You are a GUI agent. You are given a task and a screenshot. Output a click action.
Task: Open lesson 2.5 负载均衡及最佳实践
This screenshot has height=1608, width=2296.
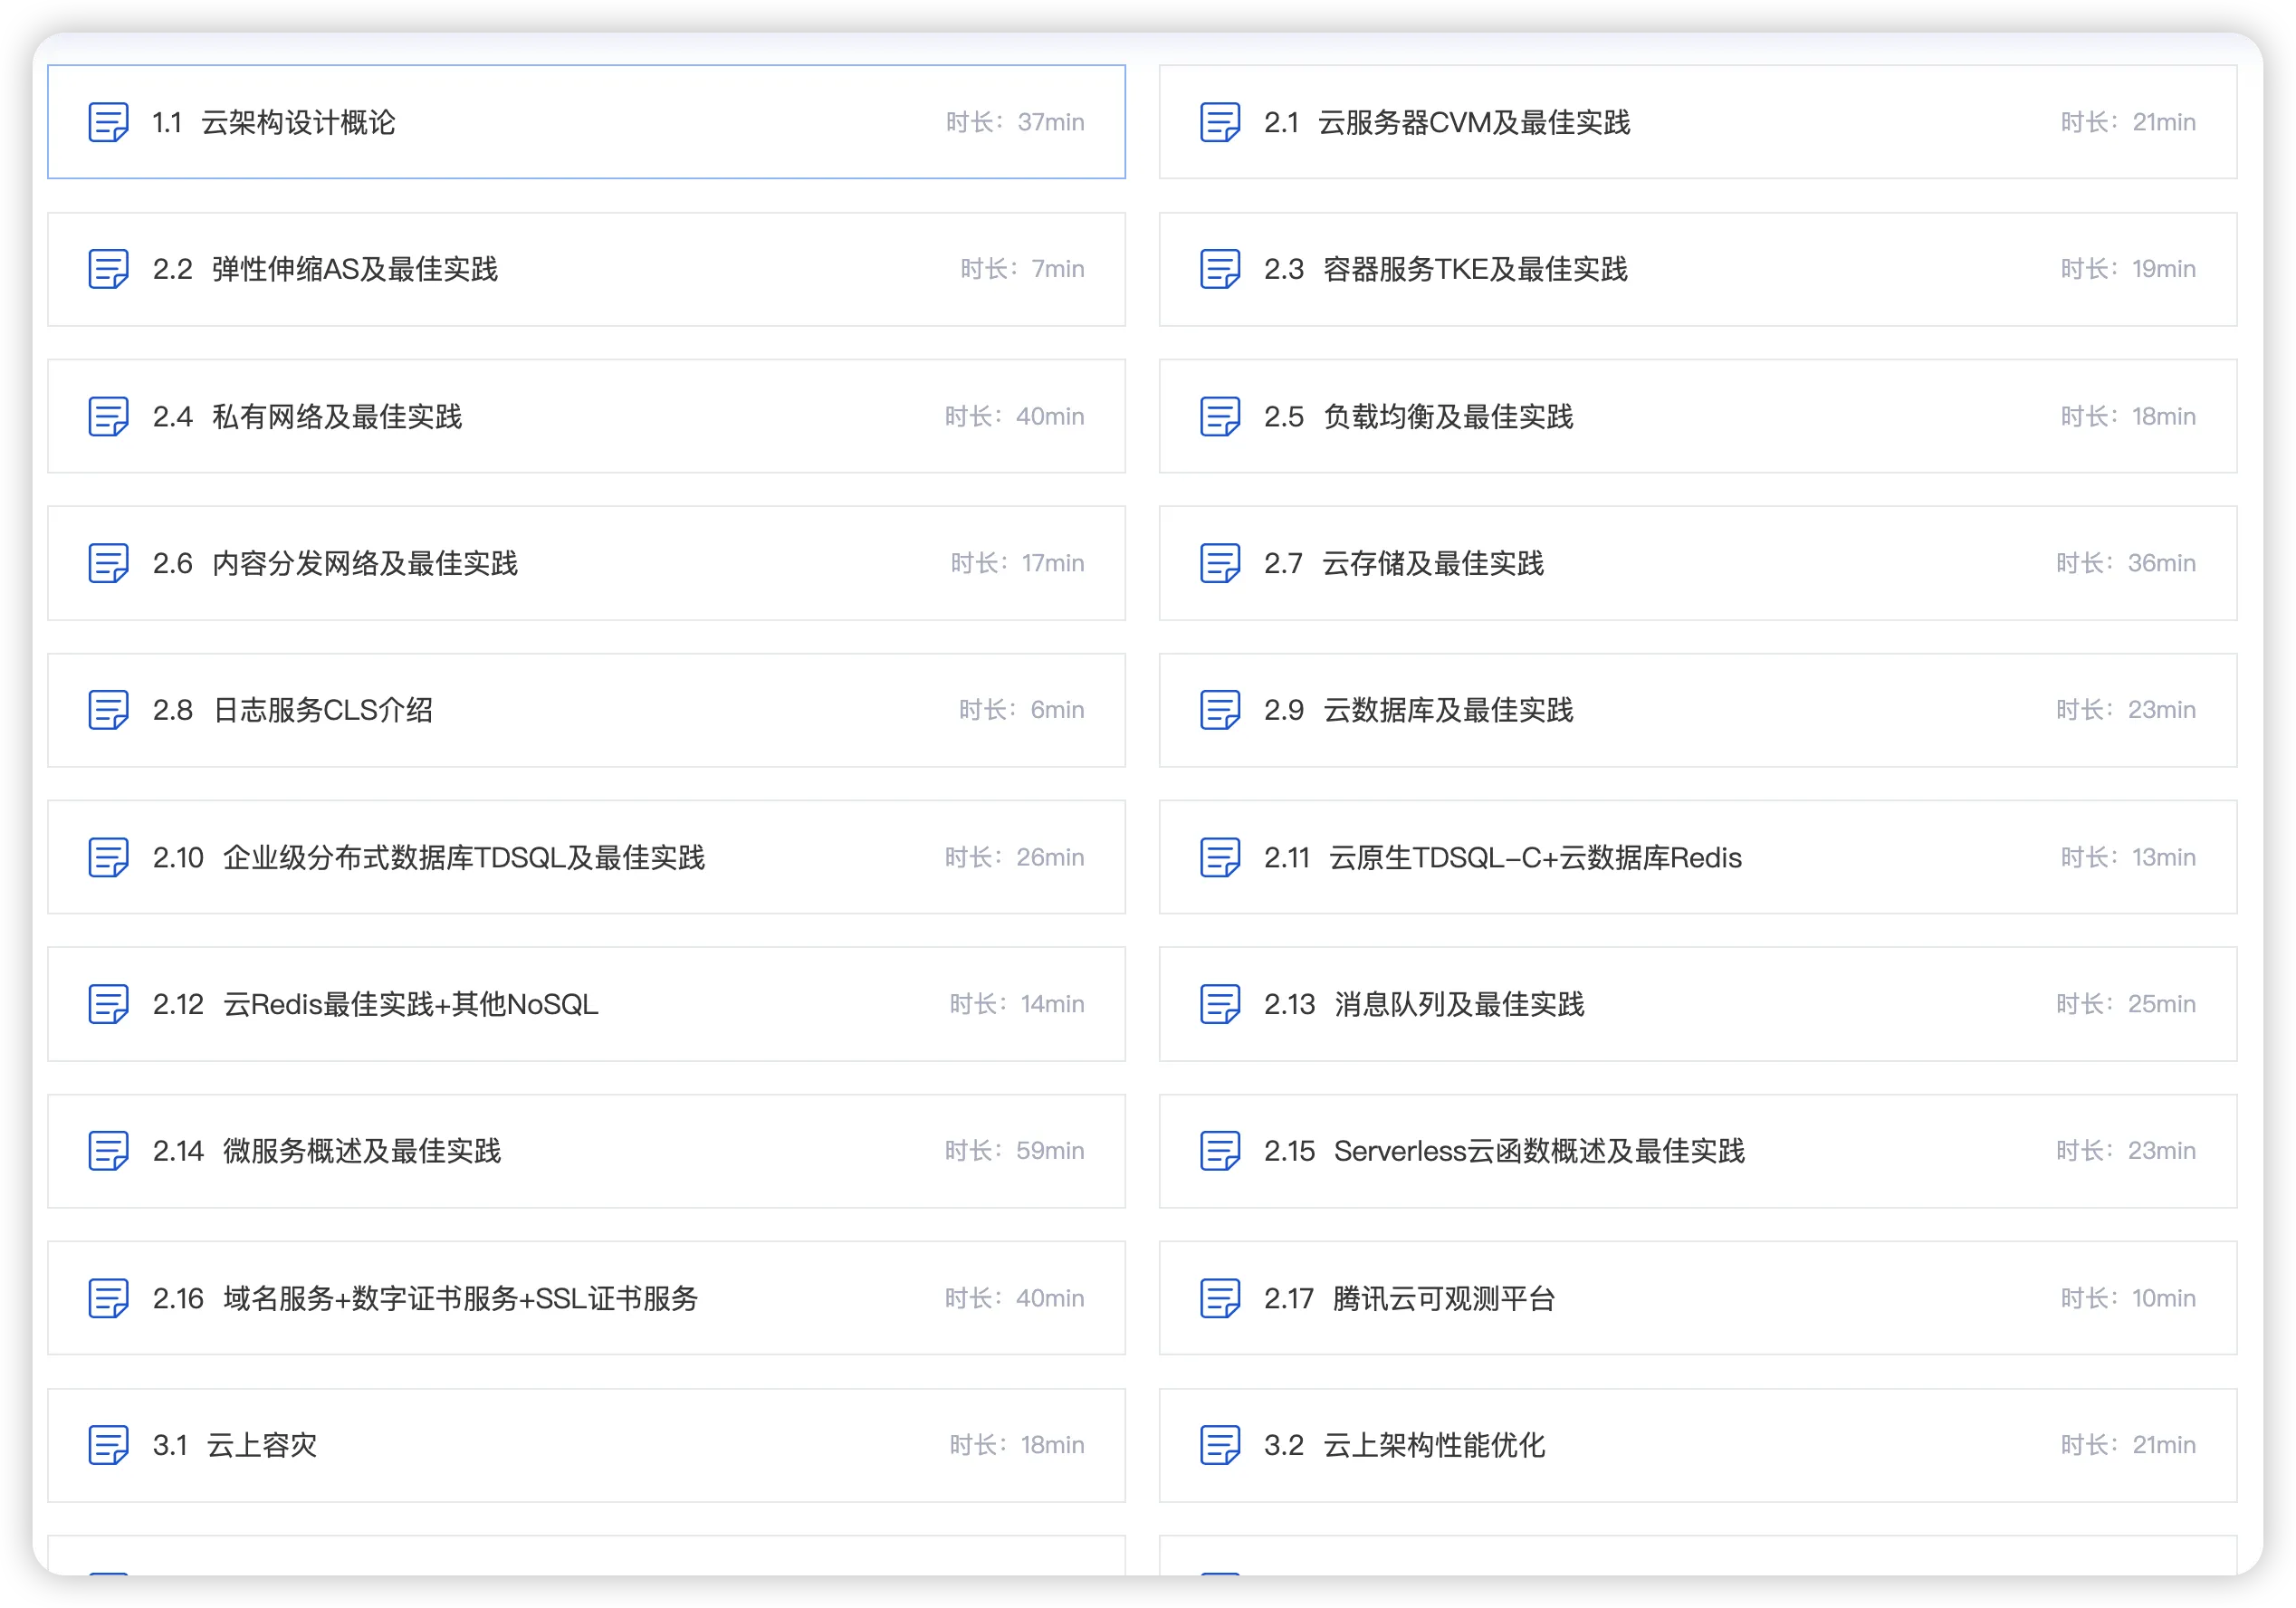click(1698, 416)
